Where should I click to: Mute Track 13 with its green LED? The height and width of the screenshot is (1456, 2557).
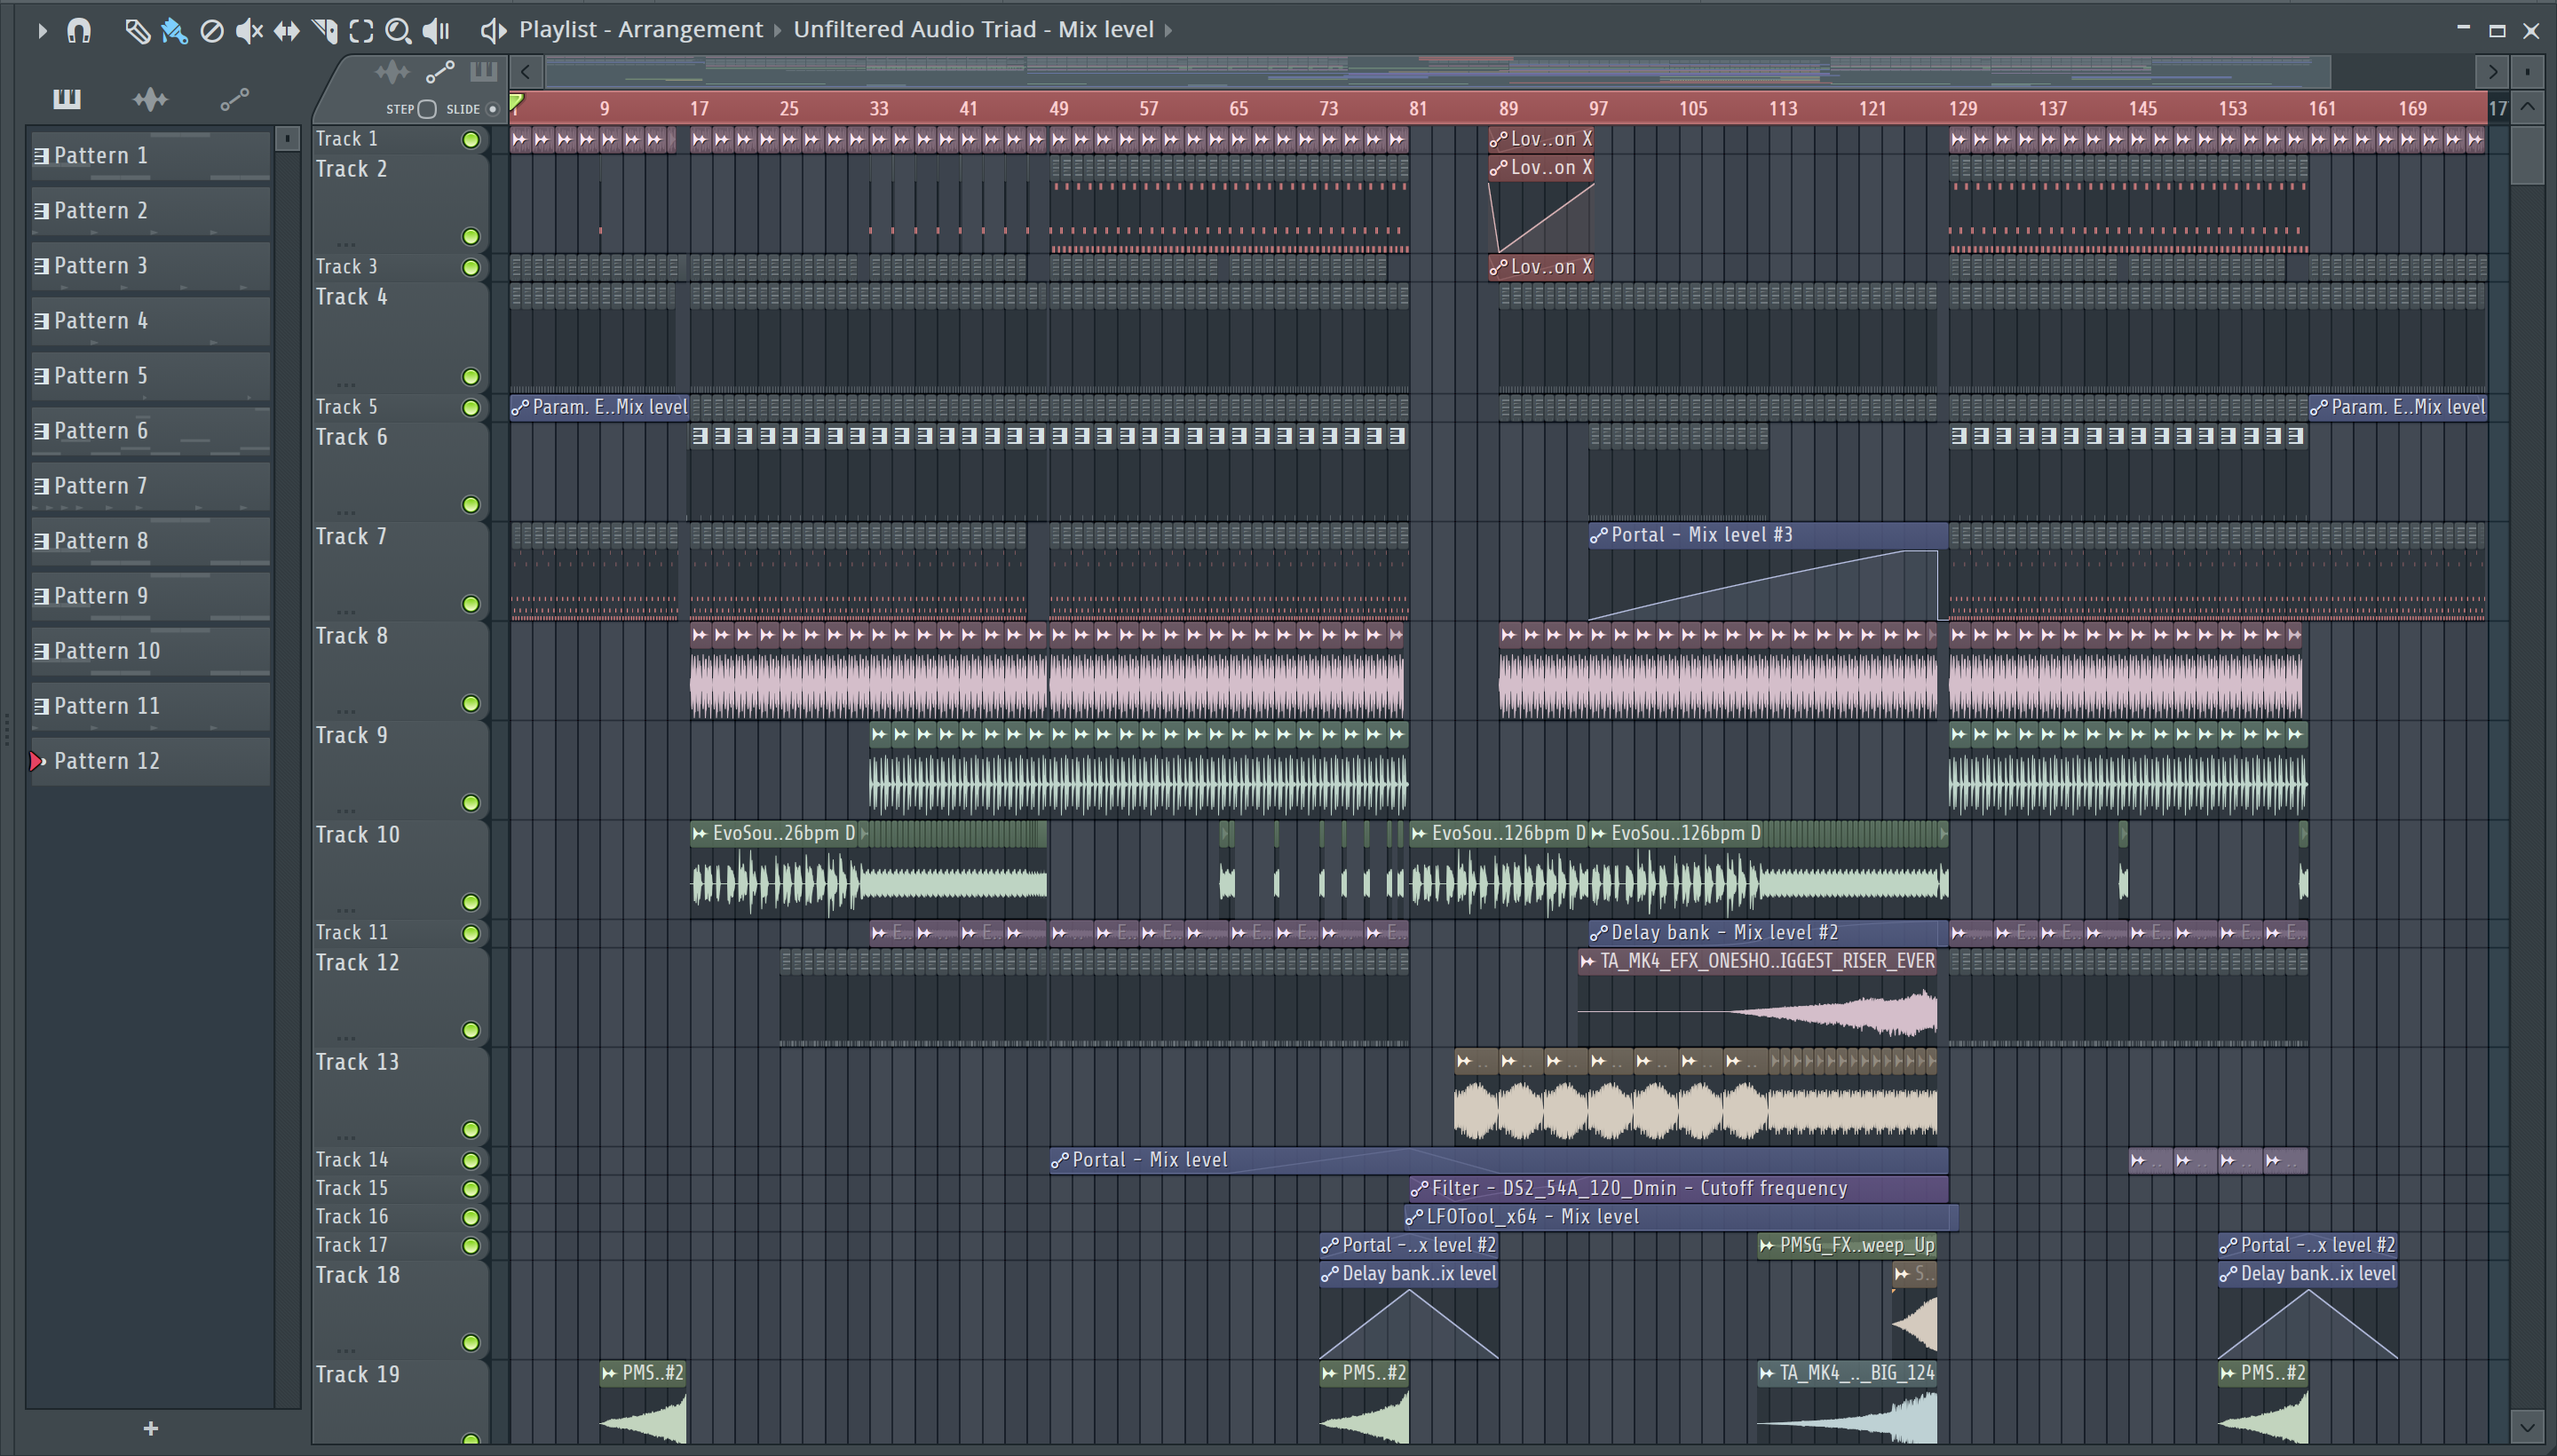click(x=470, y=1130)
